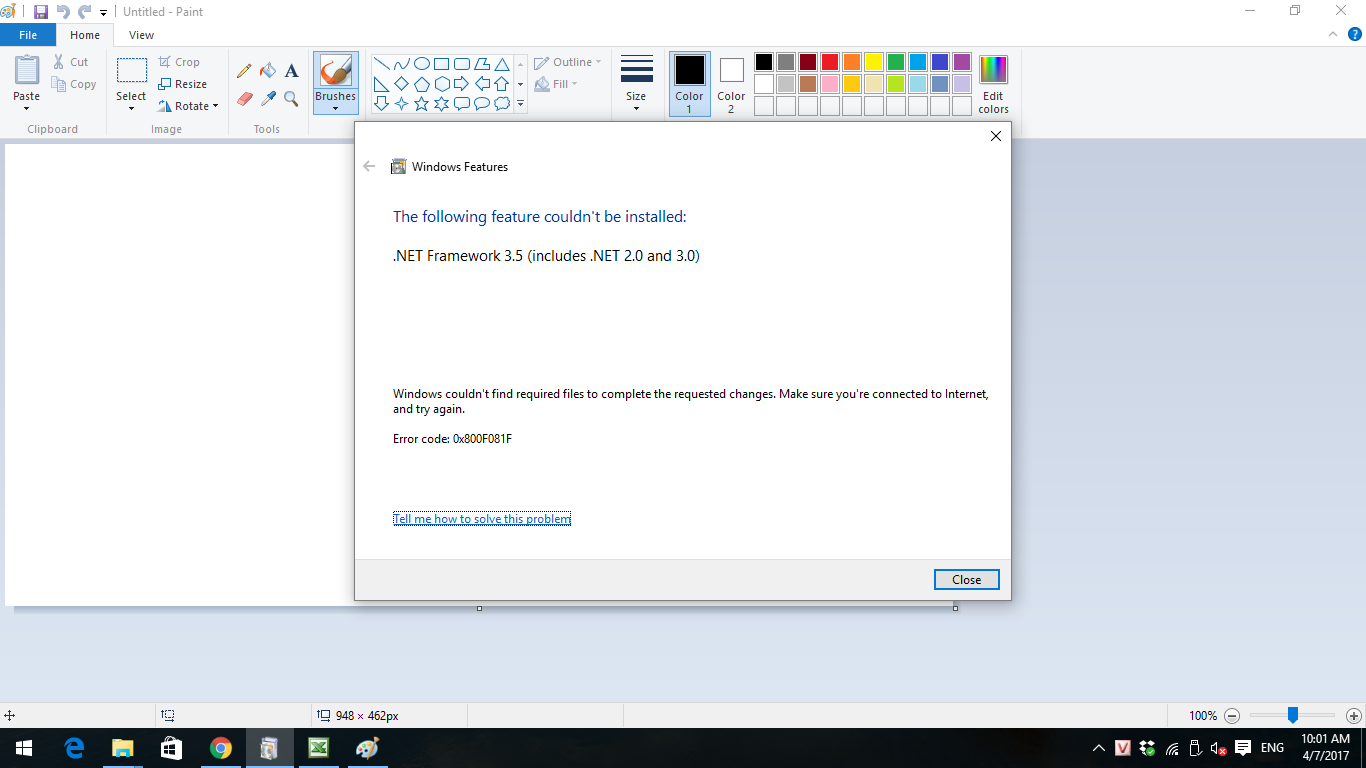This screenshot has height=768, width=1366.
Task: Pick the yellow color swatch
Action: pyautogui.click(x=874, y=62)
